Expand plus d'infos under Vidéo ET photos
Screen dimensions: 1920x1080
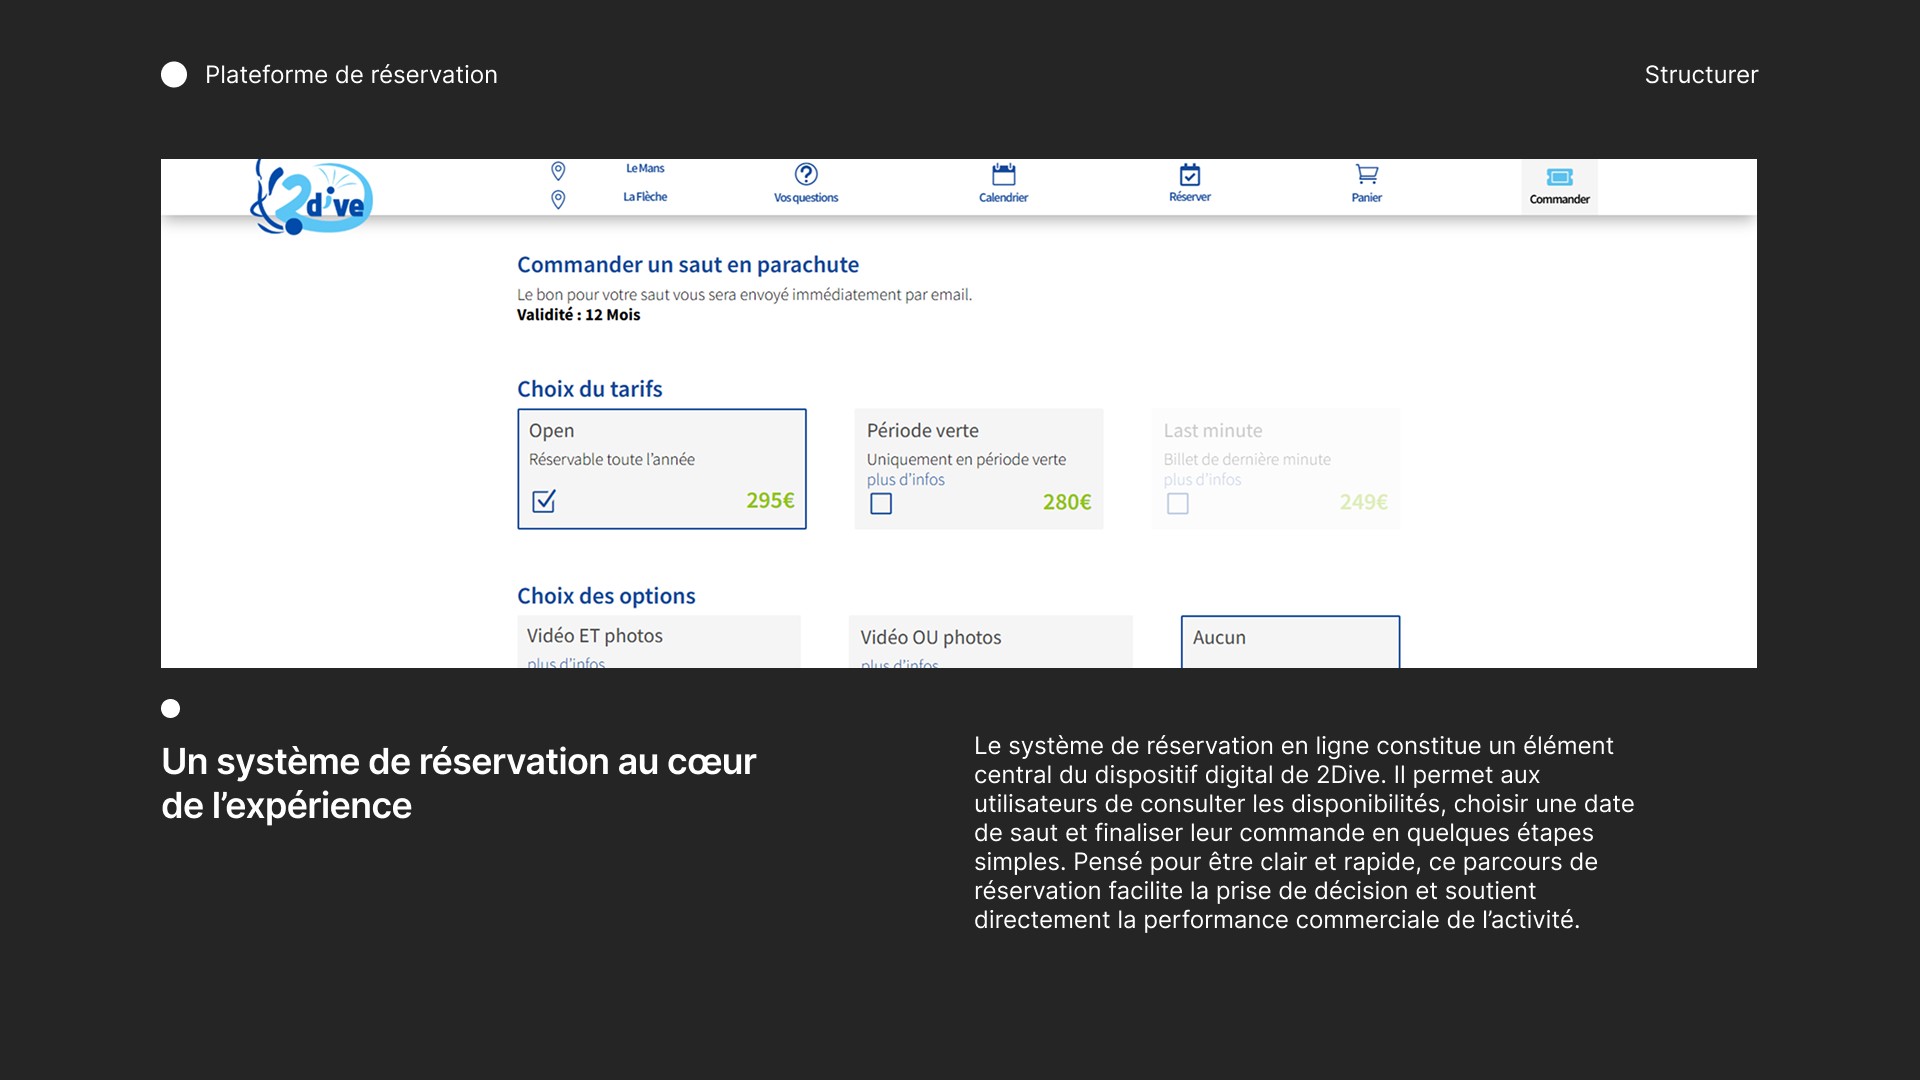566,663
